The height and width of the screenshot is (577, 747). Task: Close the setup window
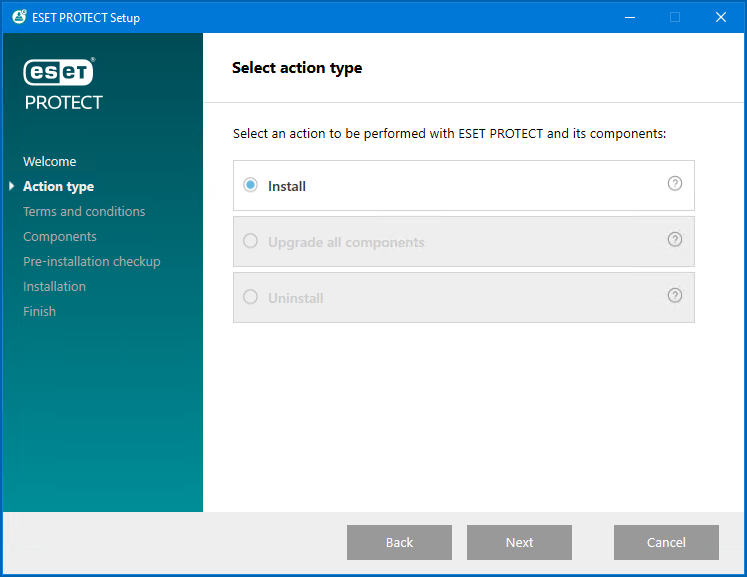click(x=720, y=17)
